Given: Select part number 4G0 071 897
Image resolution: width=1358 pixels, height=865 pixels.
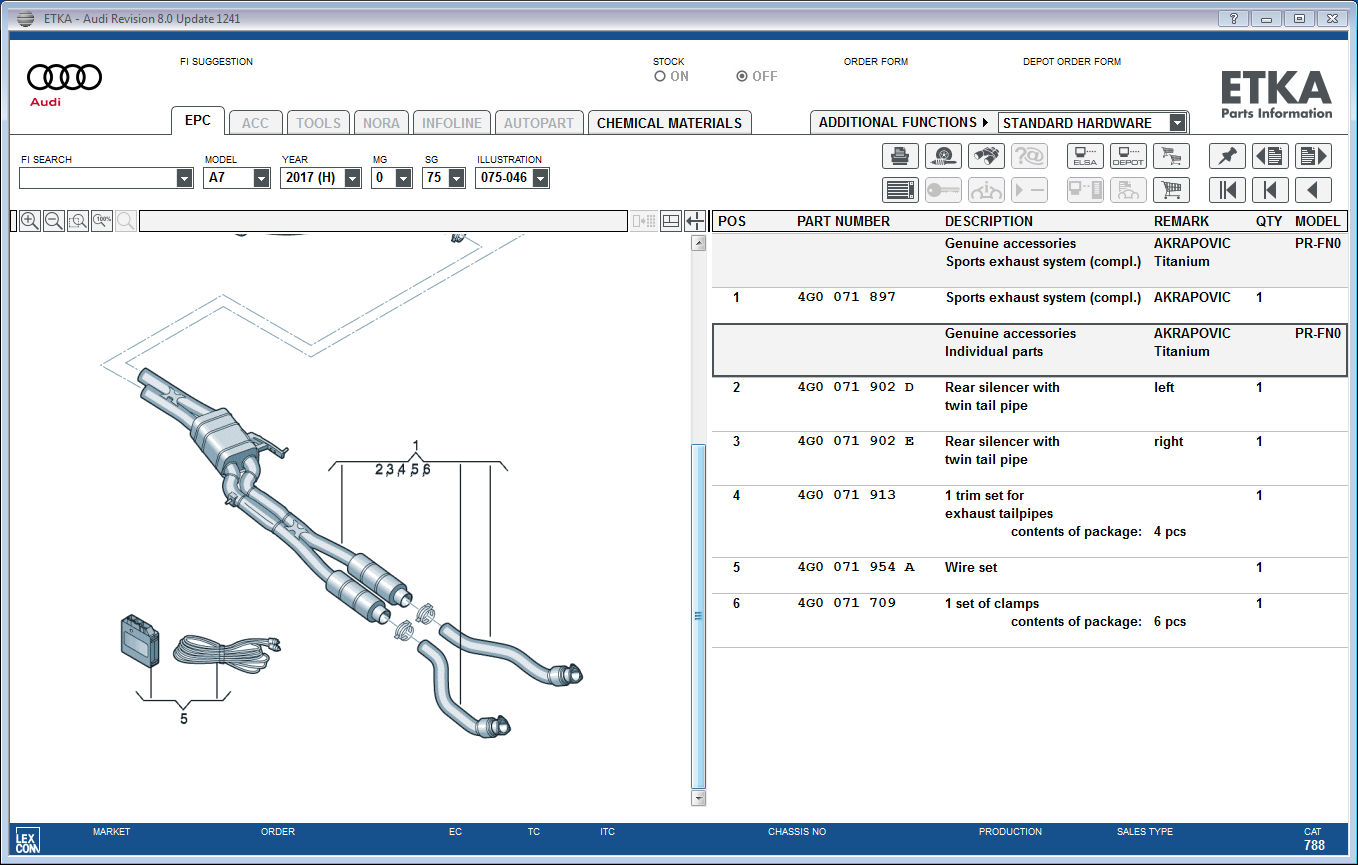Looking at the screenshot, I should 846,297.
